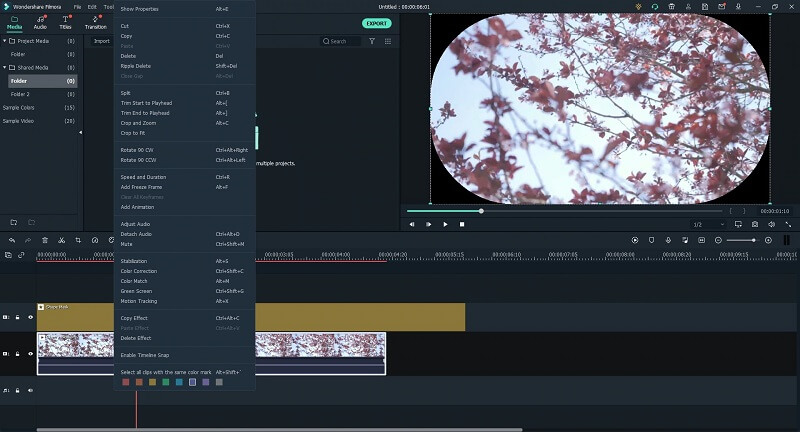Pick the green color mark swatch
Screen dimensions: 800x432
click(x=165, y=381)
